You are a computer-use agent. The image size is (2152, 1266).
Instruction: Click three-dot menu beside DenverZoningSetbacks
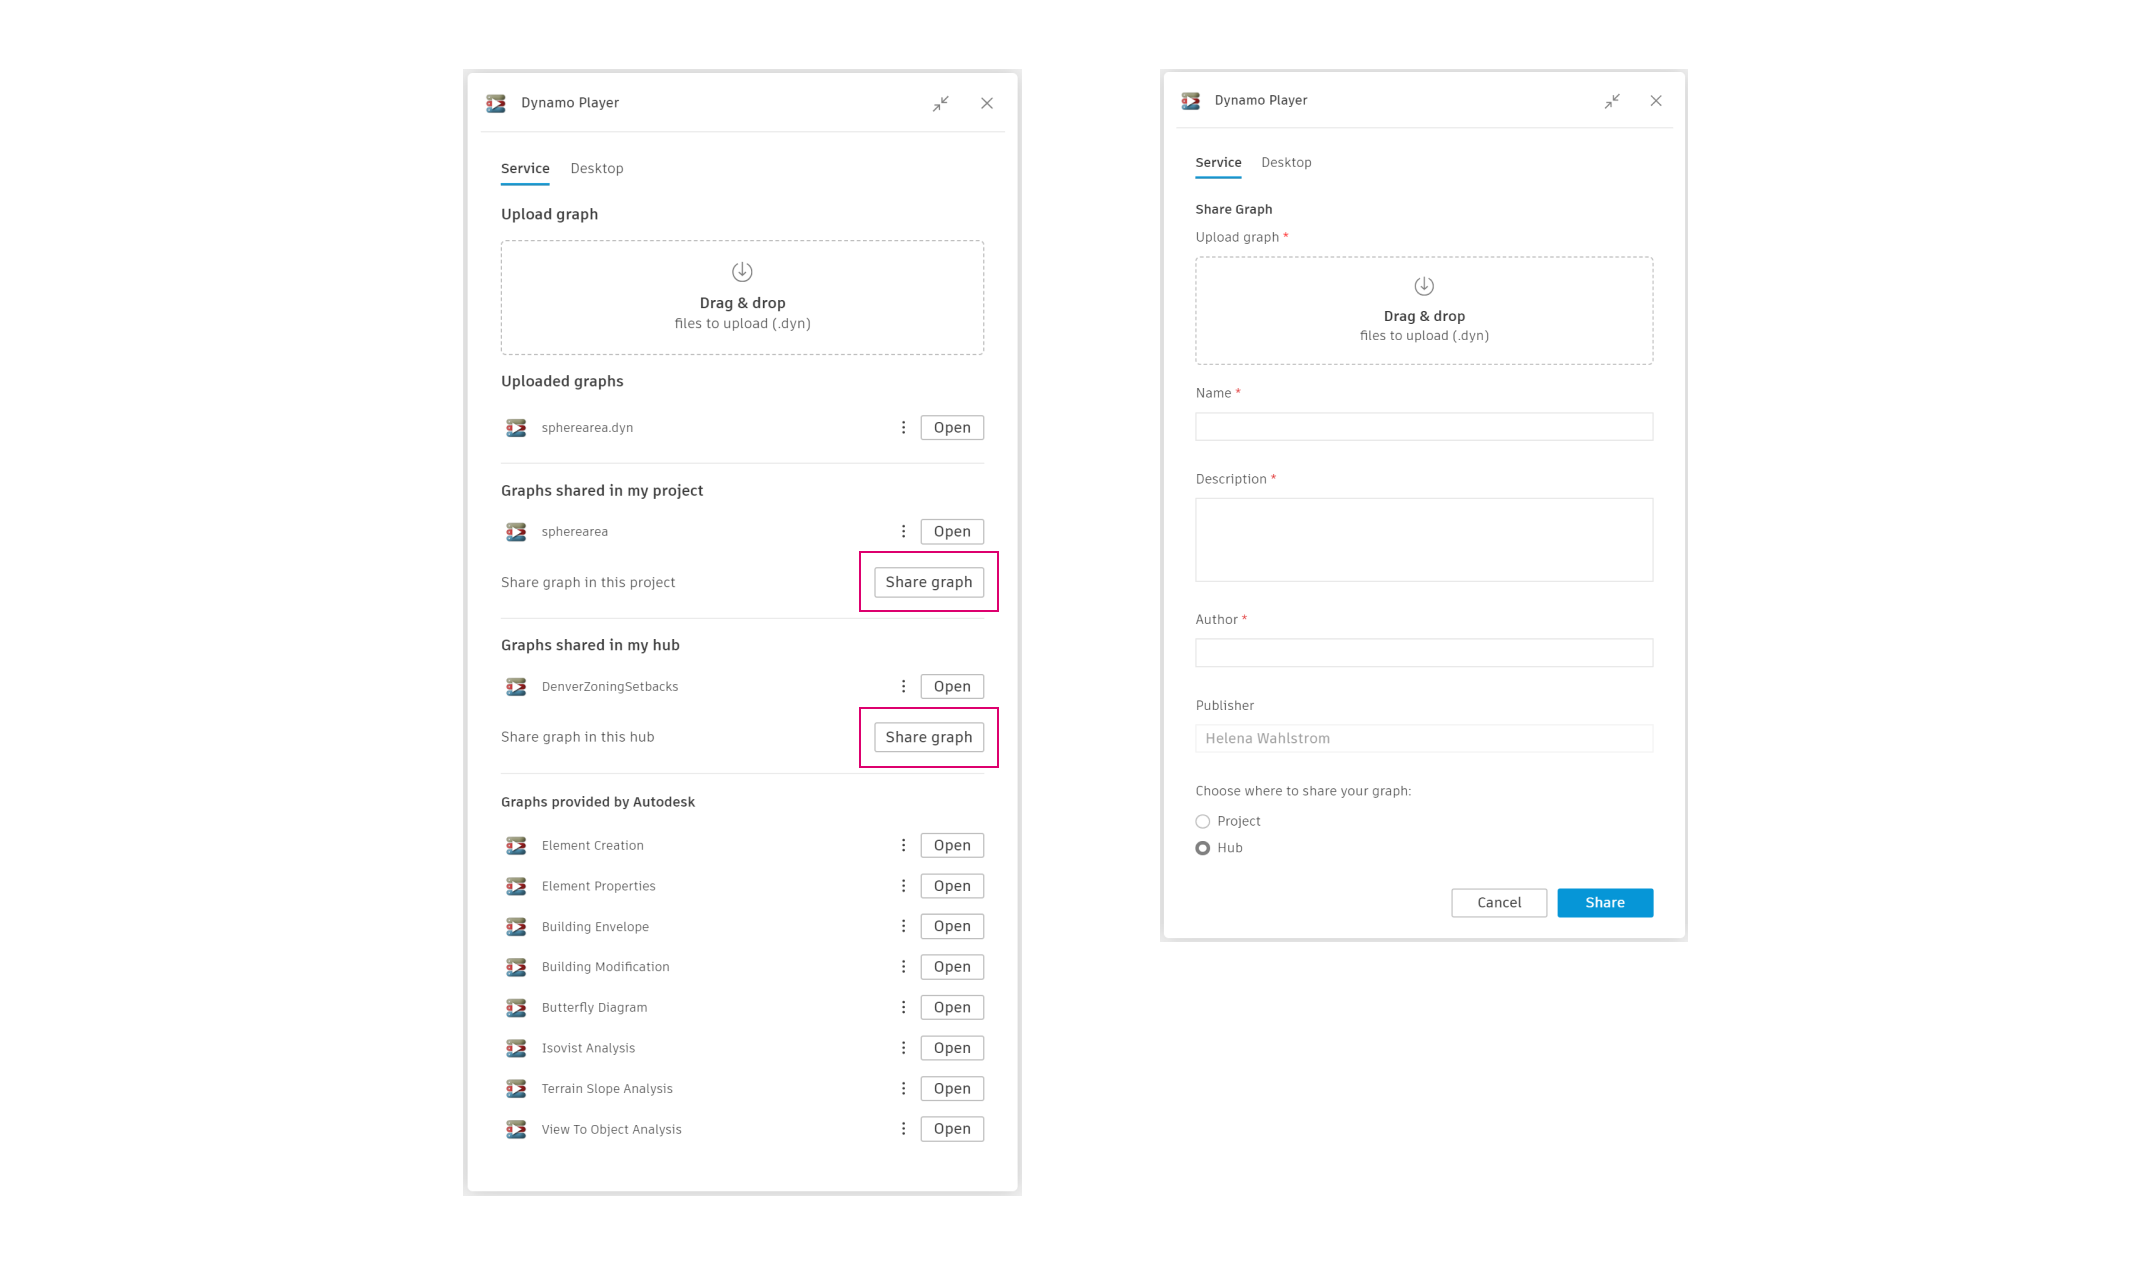[x=903, y=687]
